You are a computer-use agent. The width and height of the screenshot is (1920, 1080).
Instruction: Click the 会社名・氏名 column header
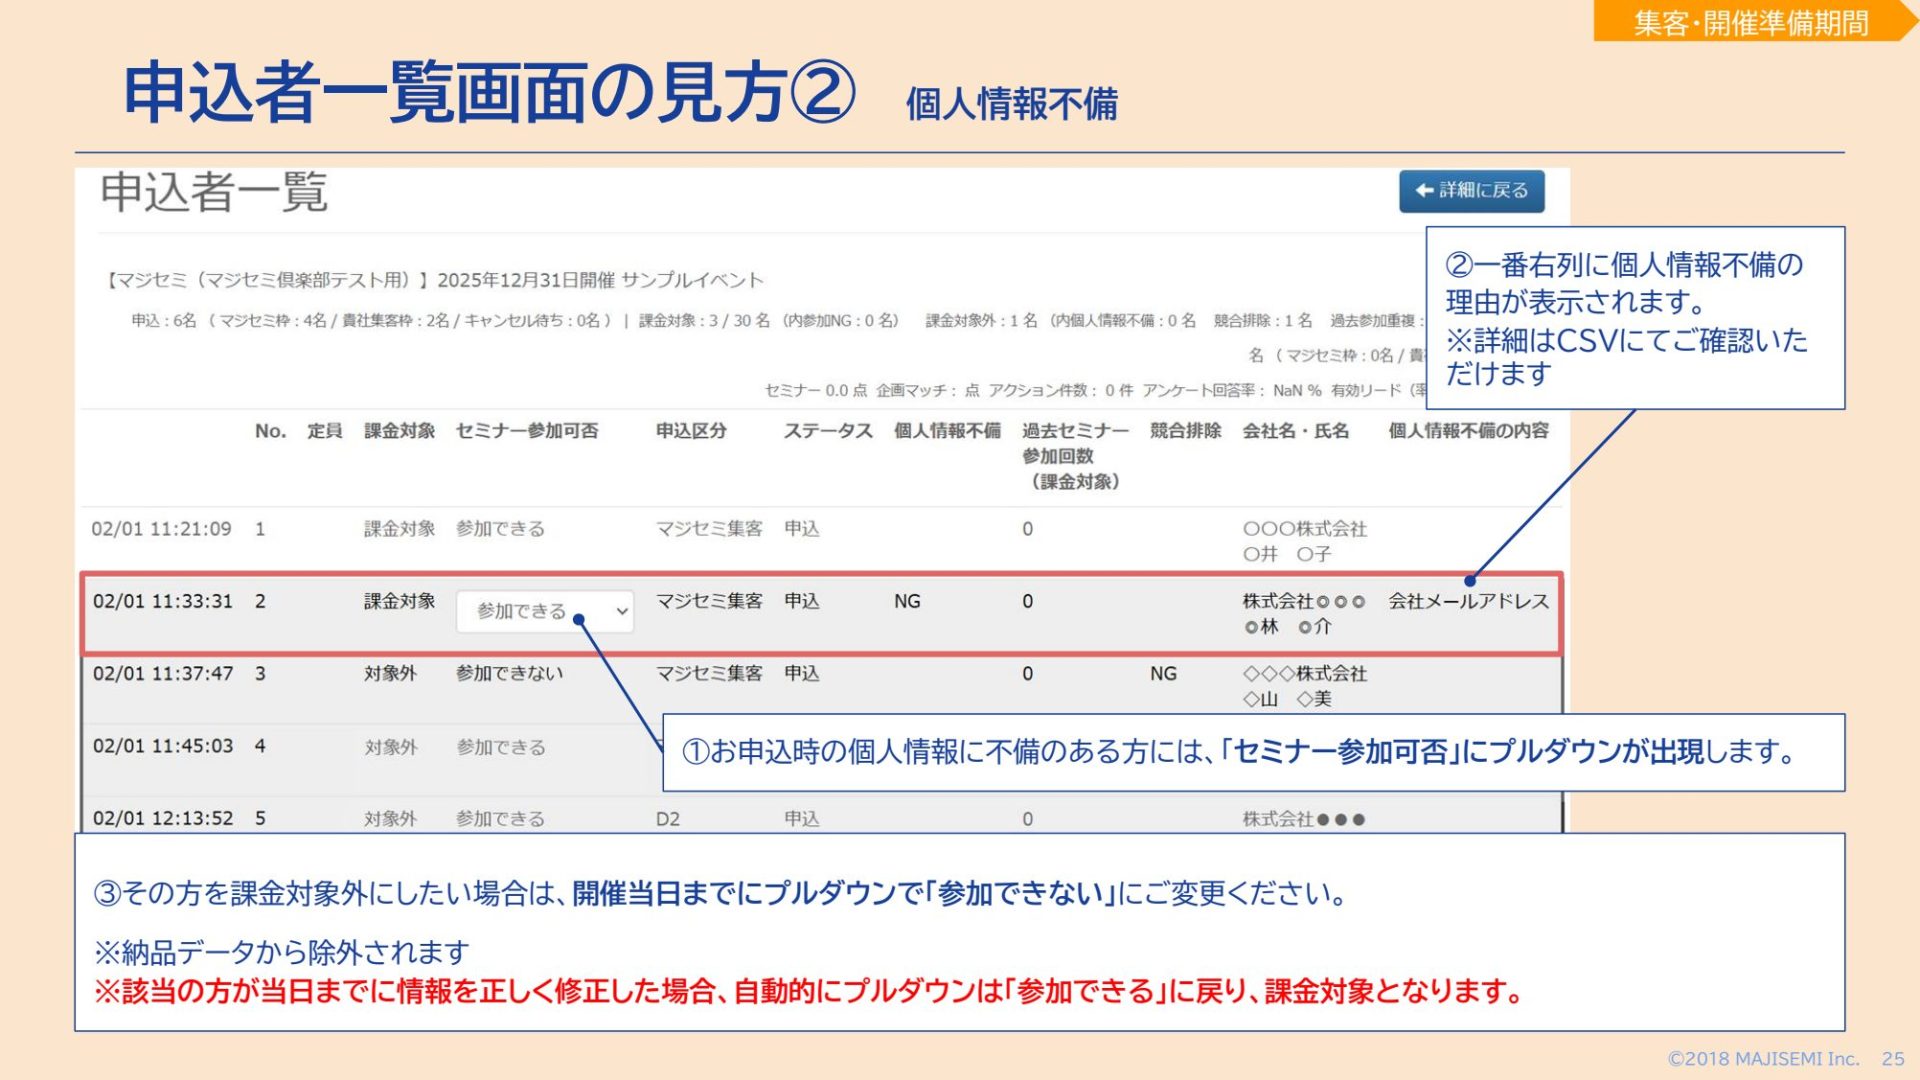click(1295, 431)
